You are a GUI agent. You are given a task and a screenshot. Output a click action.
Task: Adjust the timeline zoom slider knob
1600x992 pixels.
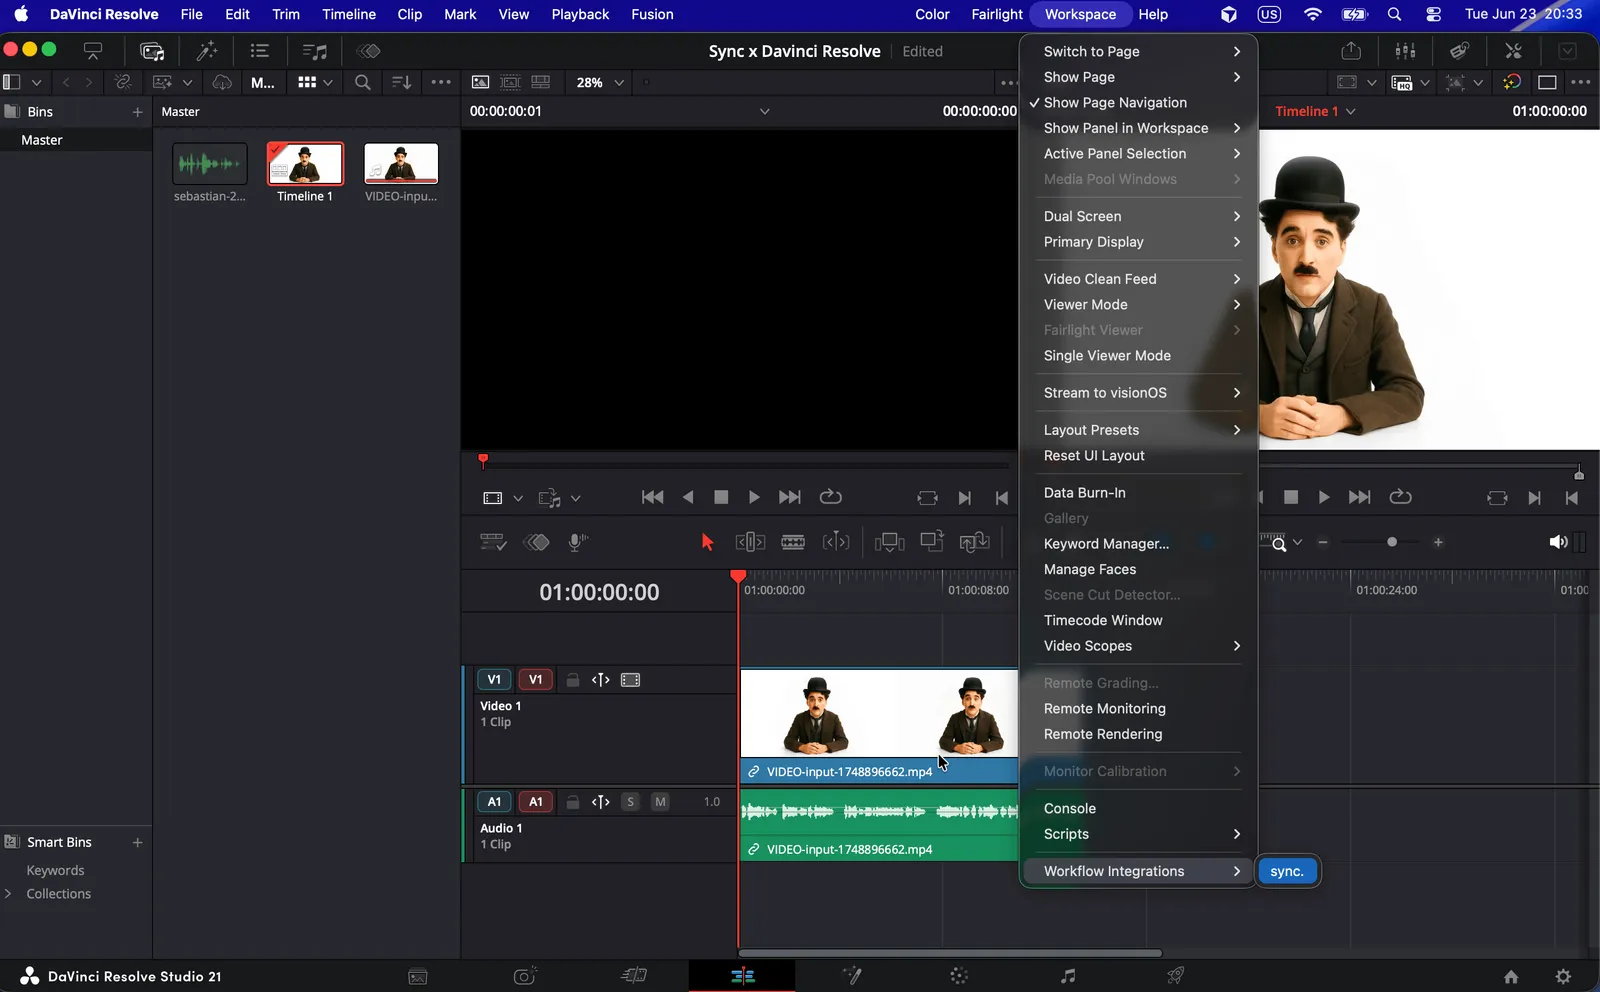[1391, 542]
